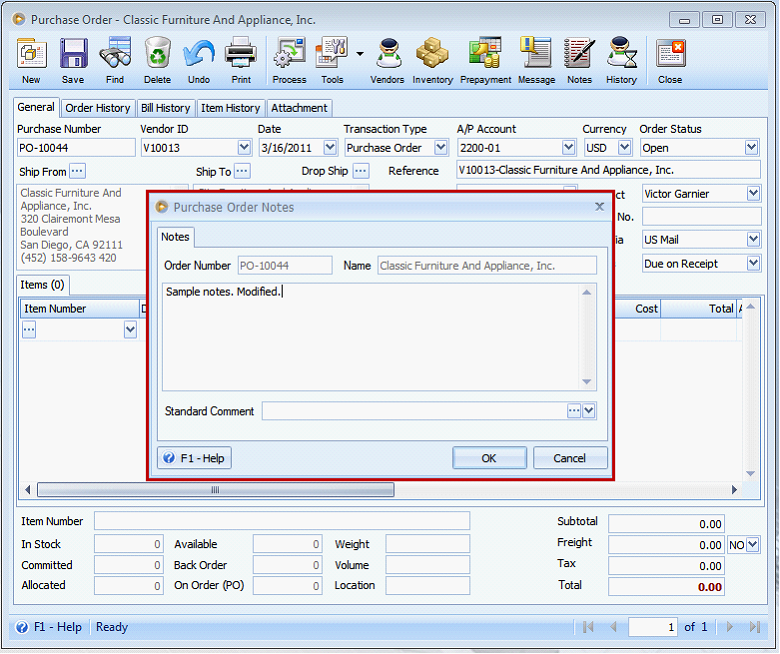The height and width of the screenshot is (654, 780).
Task: Click OK in the Notes dialog
Action: [x=489, y=458]
